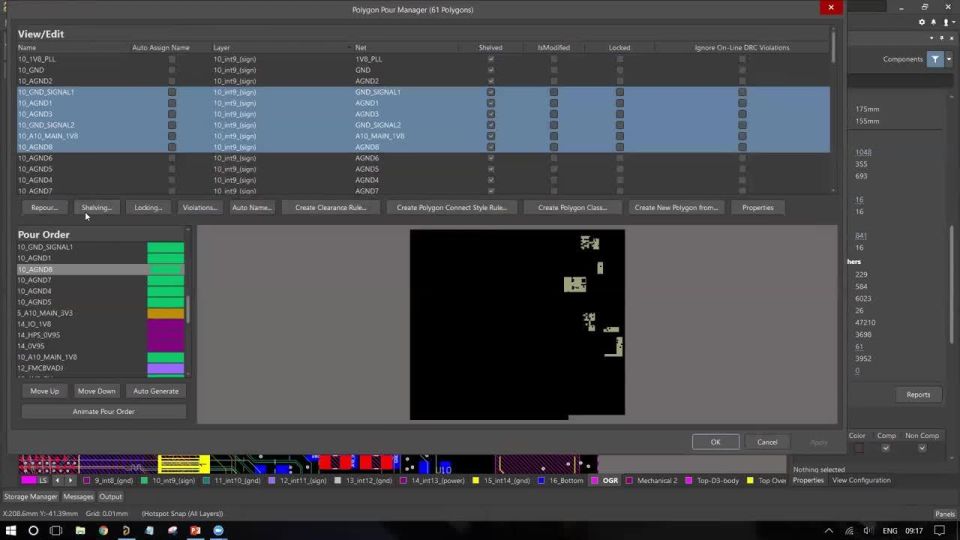Open the Panels button in status bar
The height and width of the screenshot is (540, 960).
[x=945, y=514]
